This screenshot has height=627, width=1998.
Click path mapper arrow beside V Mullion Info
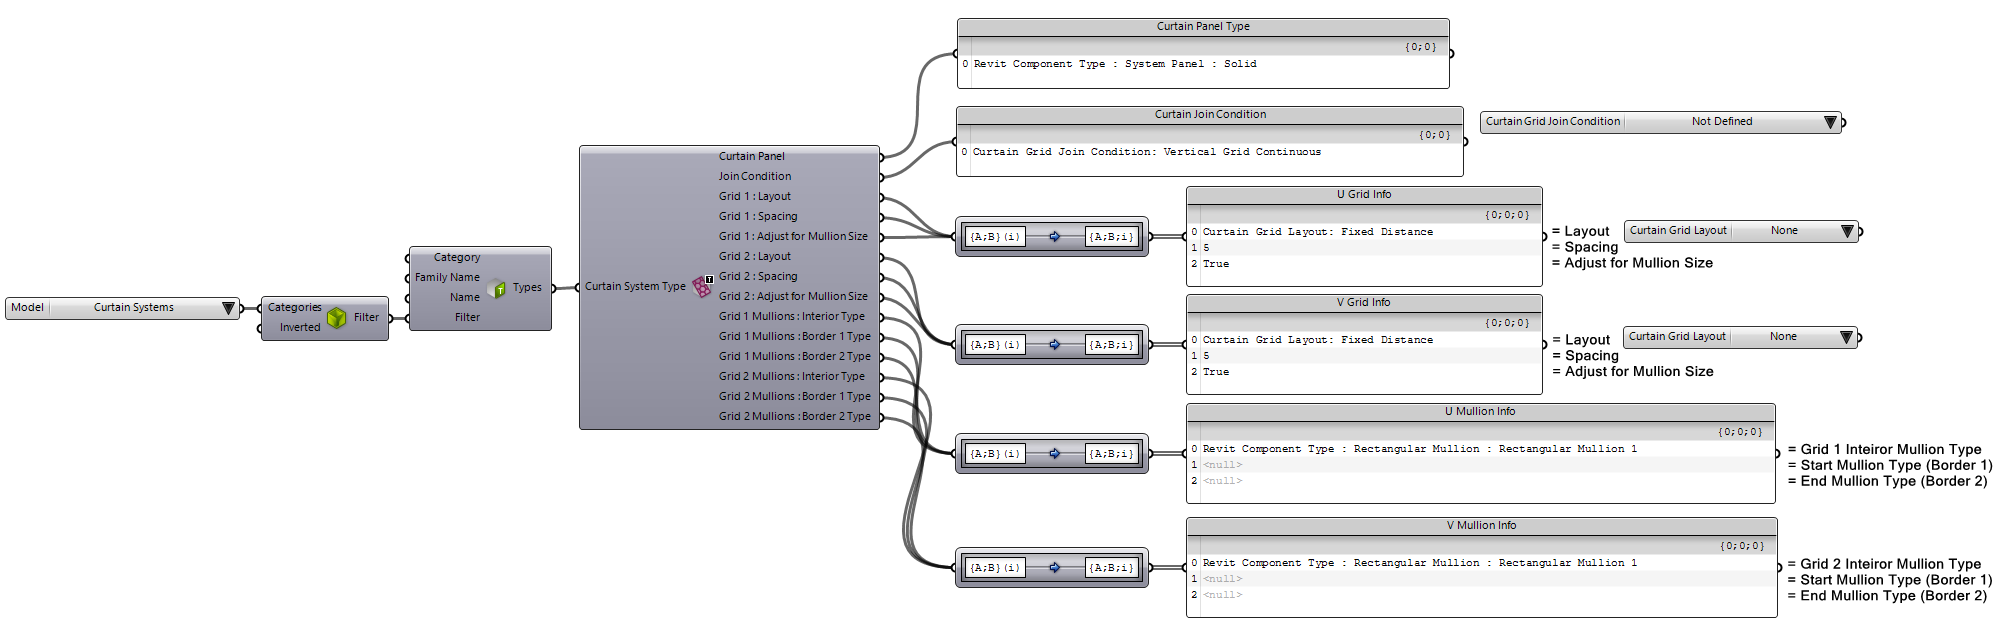[1054, 568]
